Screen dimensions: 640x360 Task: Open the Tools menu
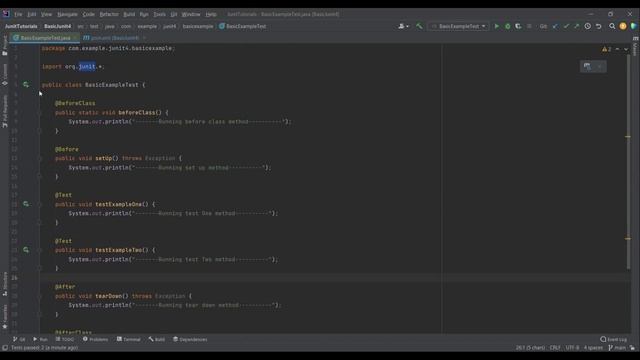pos(160,14)
